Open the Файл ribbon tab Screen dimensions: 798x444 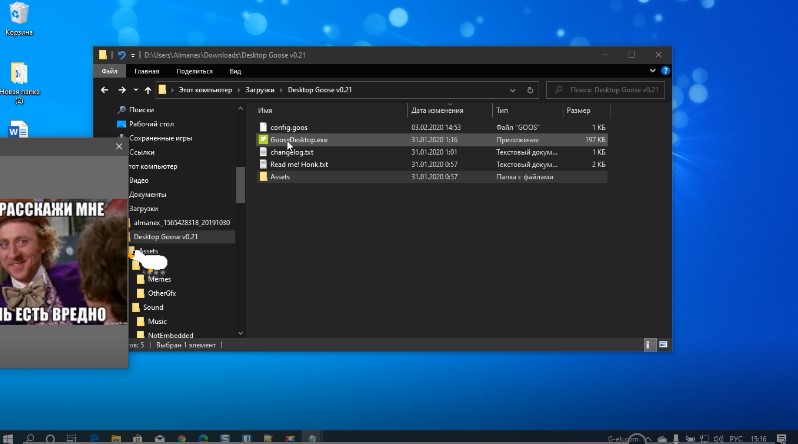(x=109, y=71)
